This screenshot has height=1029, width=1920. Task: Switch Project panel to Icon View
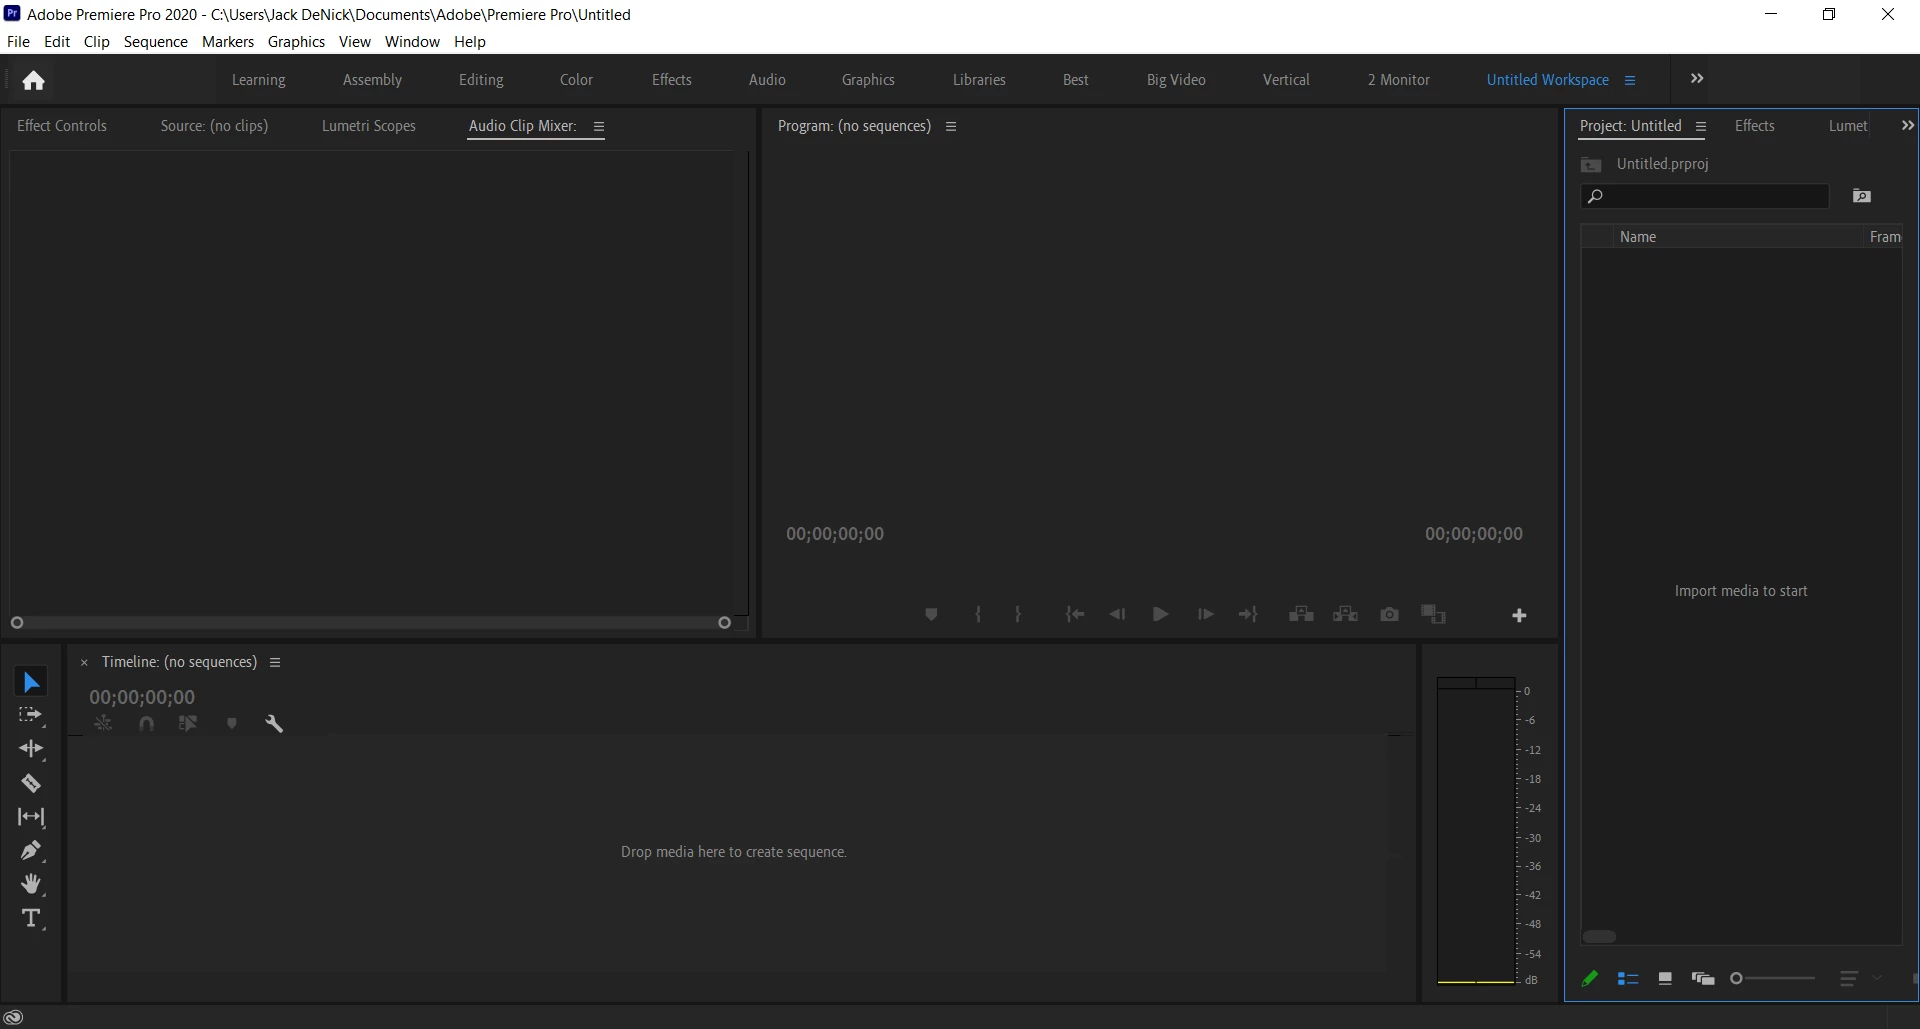click(1665, 979)
